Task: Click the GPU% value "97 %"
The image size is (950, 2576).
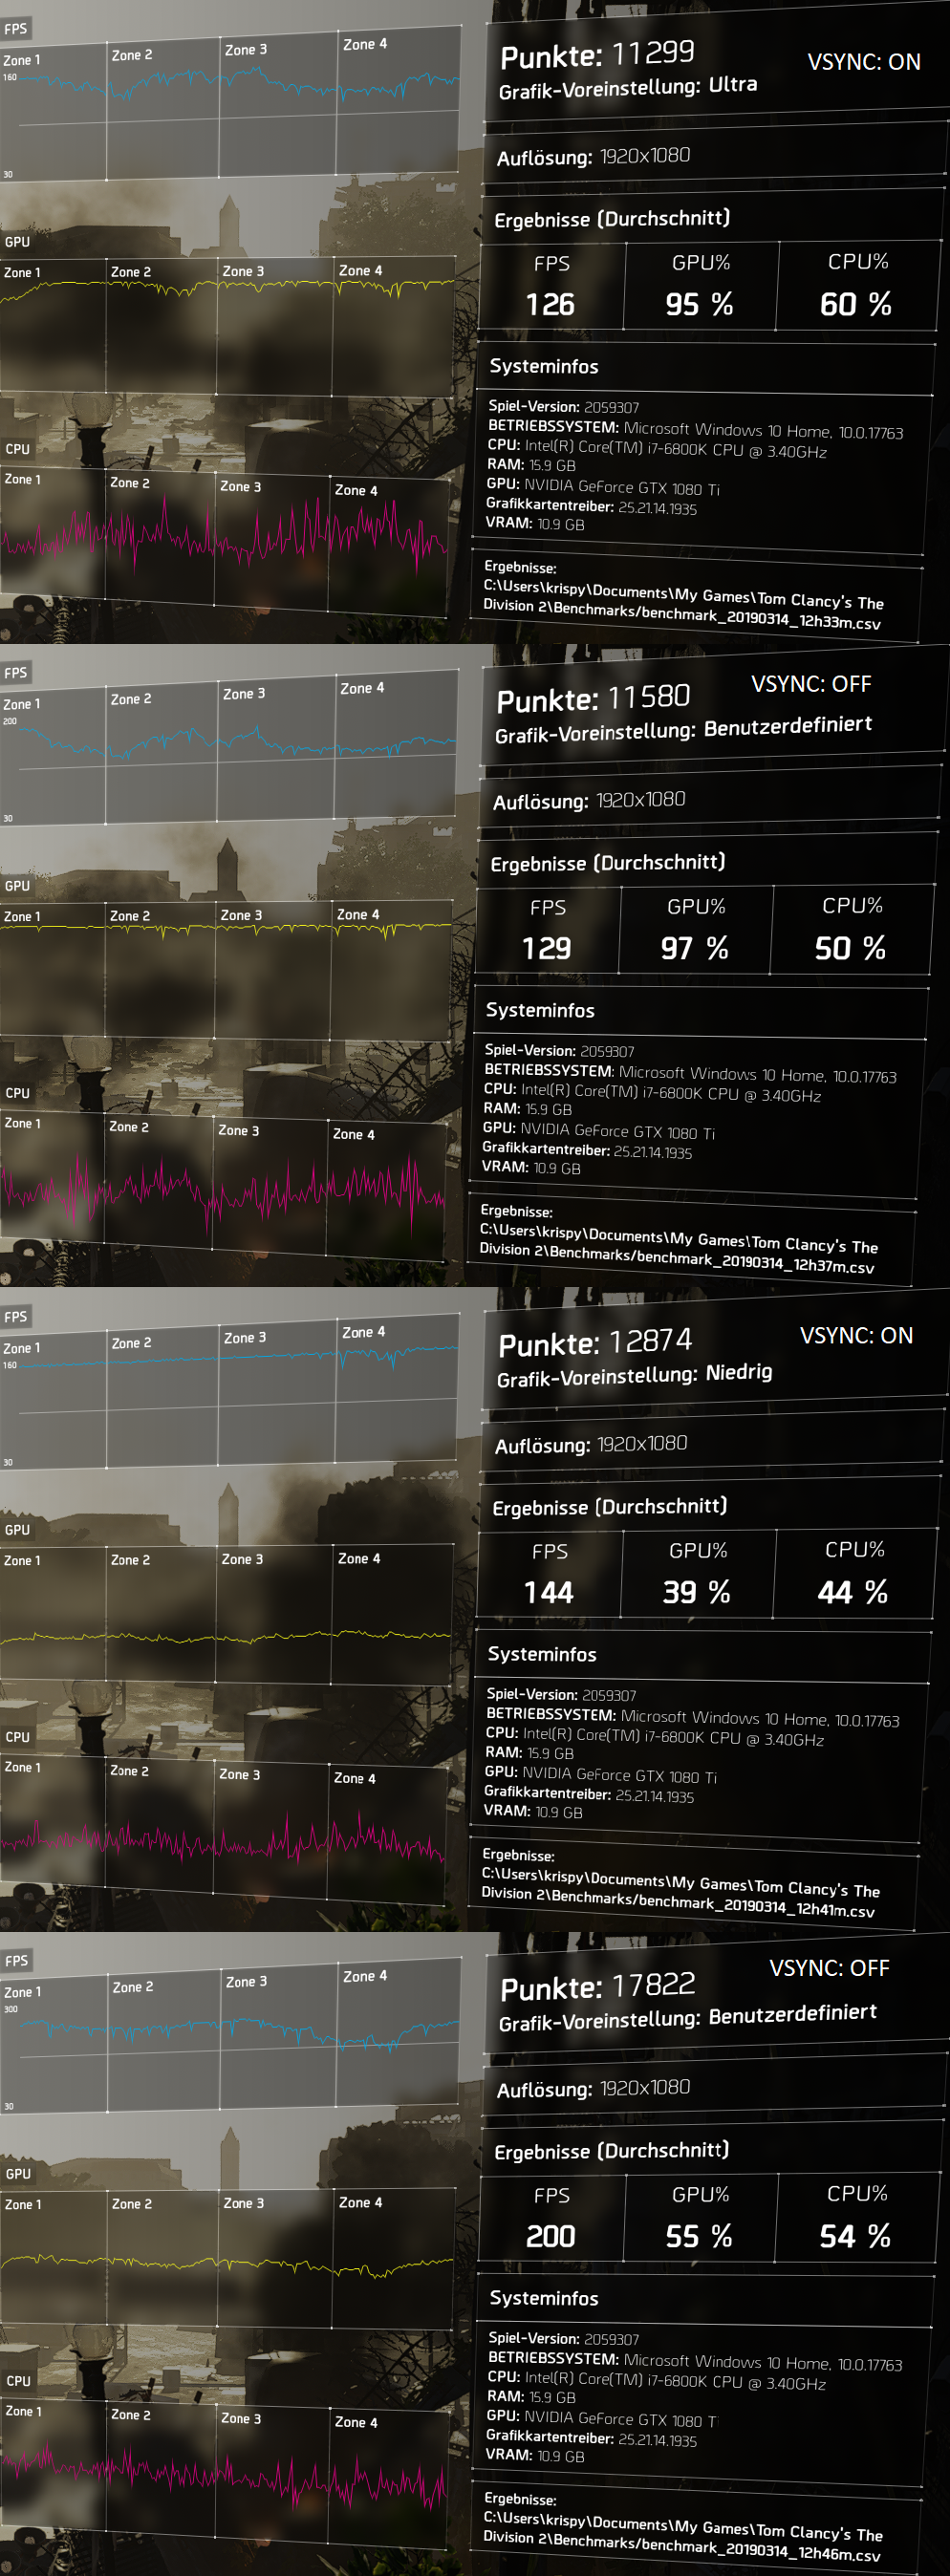Action: tap(694, 949)
